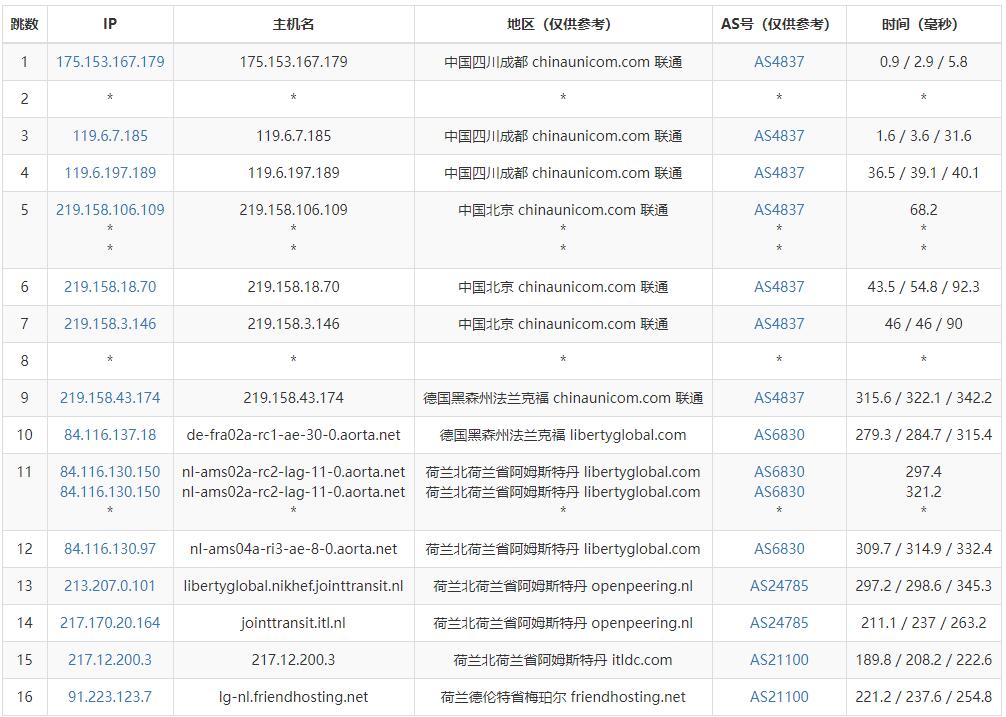
Task: Click time value 46 / 46 / 90
Action: [x=923, y=324]
